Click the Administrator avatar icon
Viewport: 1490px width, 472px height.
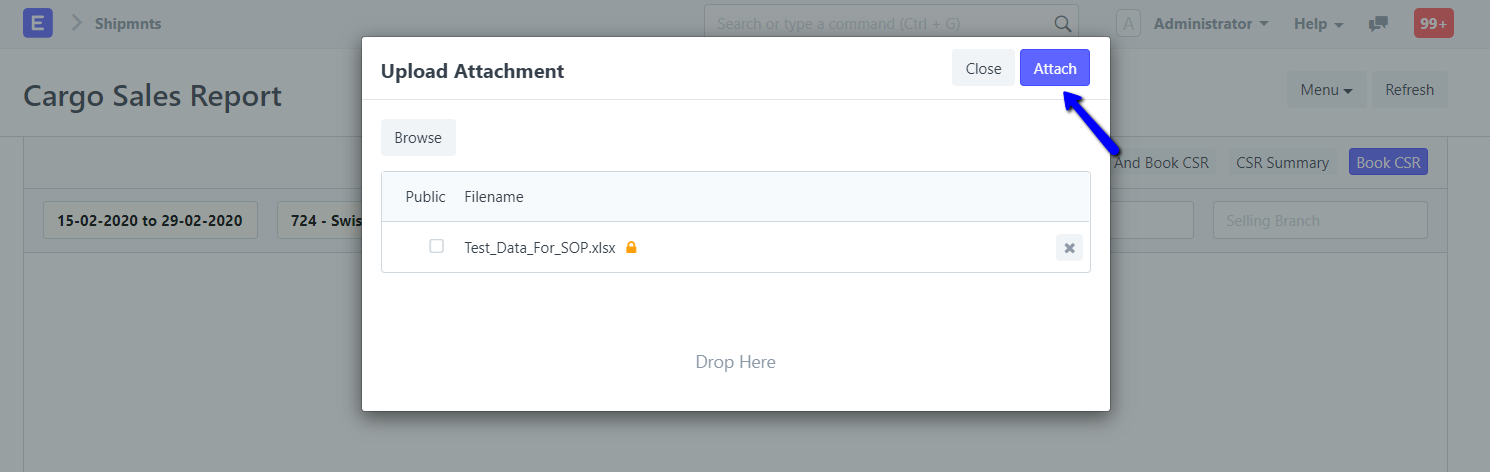pyautogui.click(x=1128, y=23)
